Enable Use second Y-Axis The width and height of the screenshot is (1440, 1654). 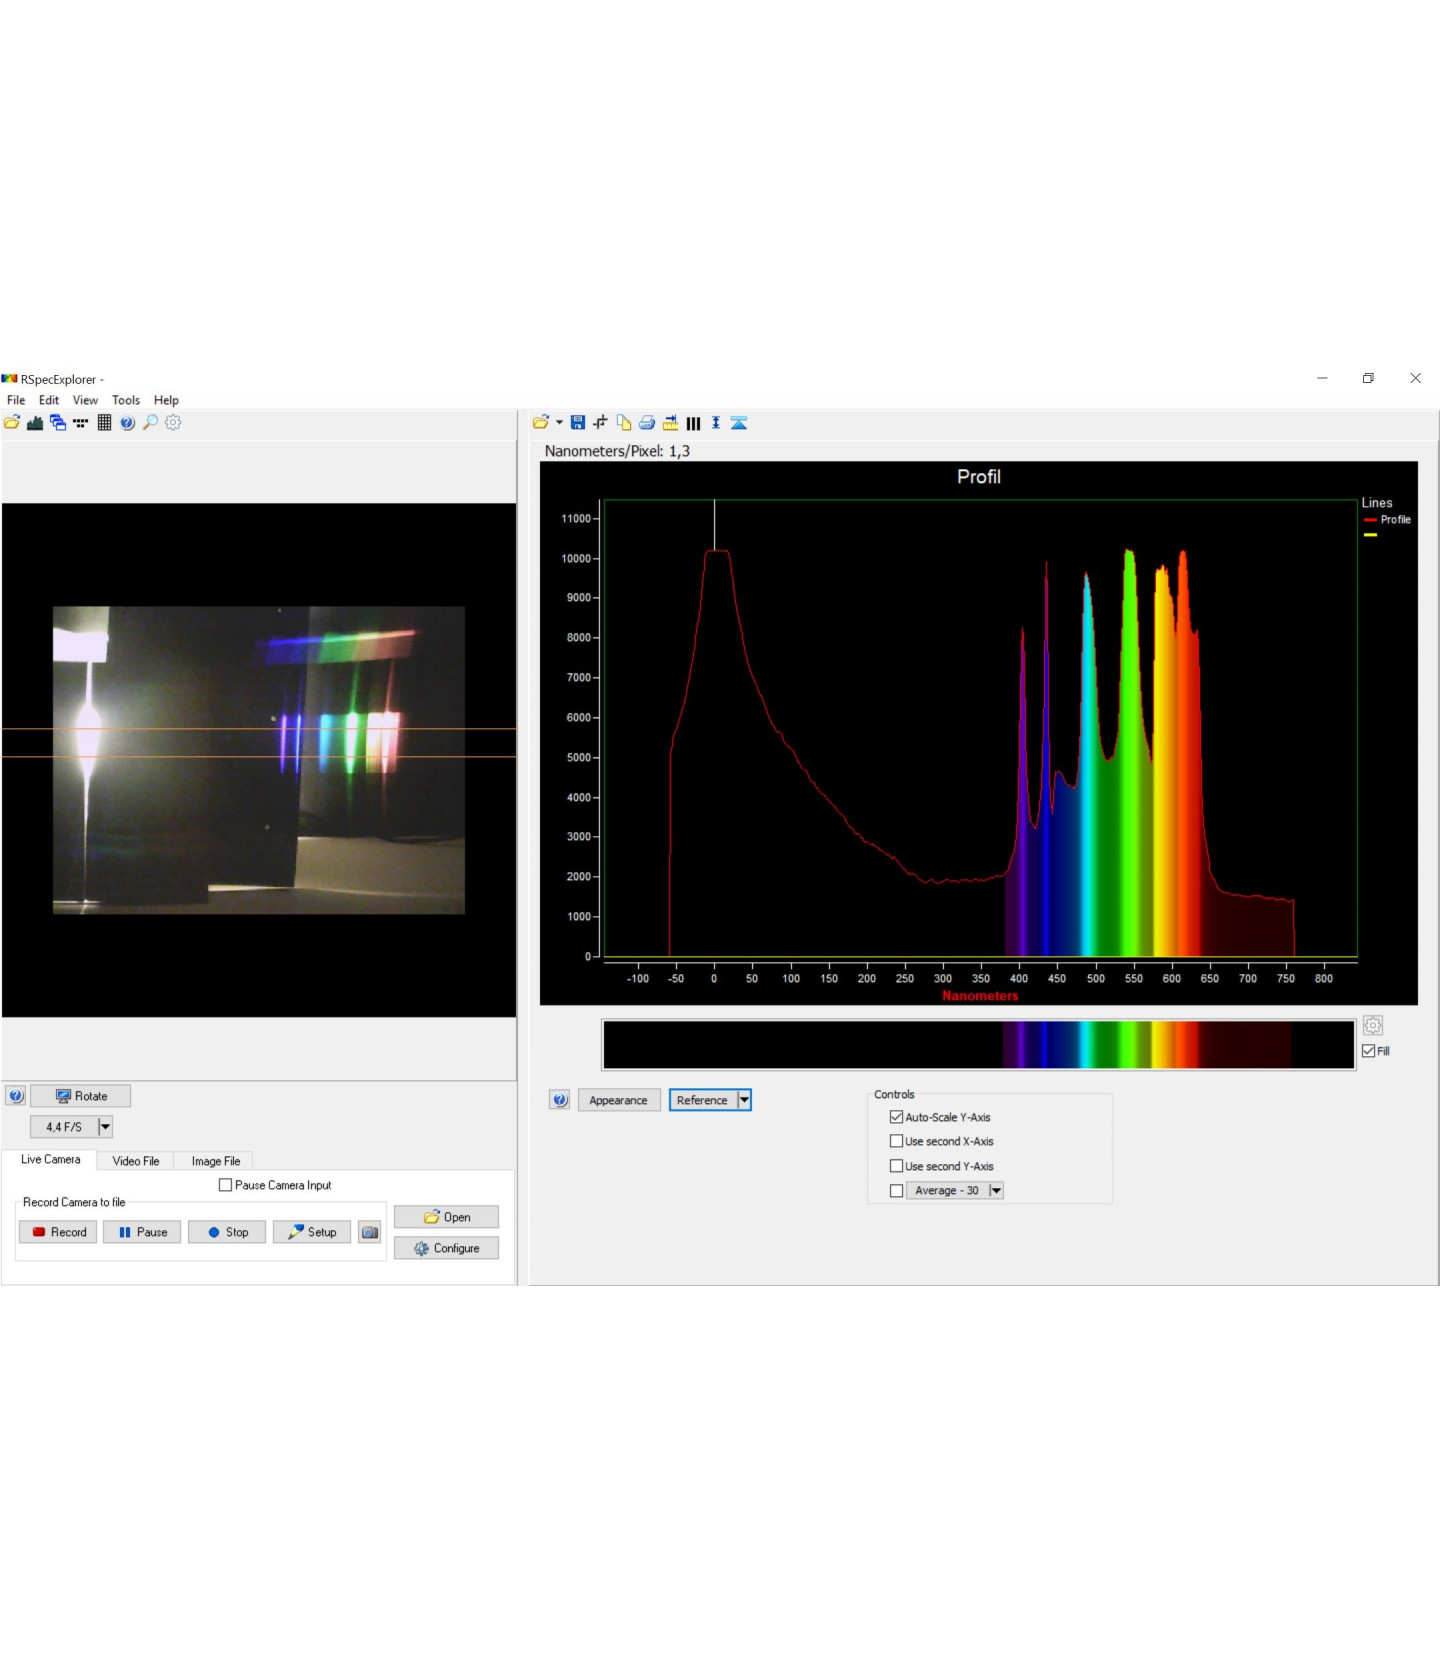click(896, 1166)
